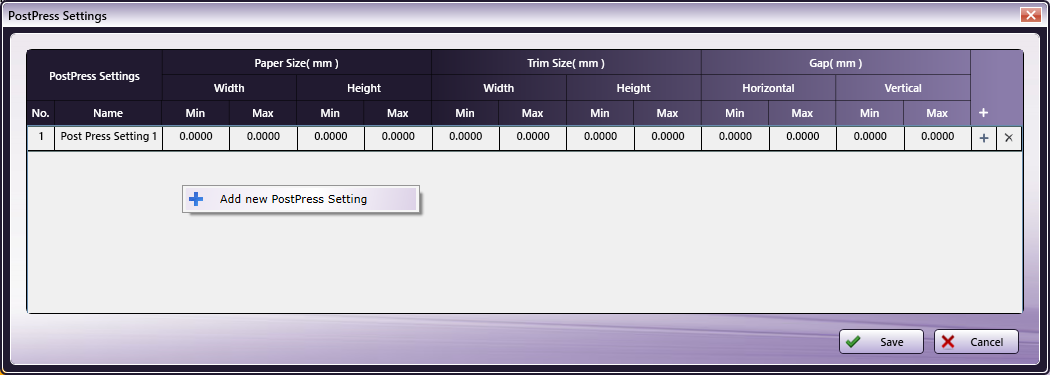
Task: Edit the Post Press Setting 1 name cell
Action: point(108,138)
